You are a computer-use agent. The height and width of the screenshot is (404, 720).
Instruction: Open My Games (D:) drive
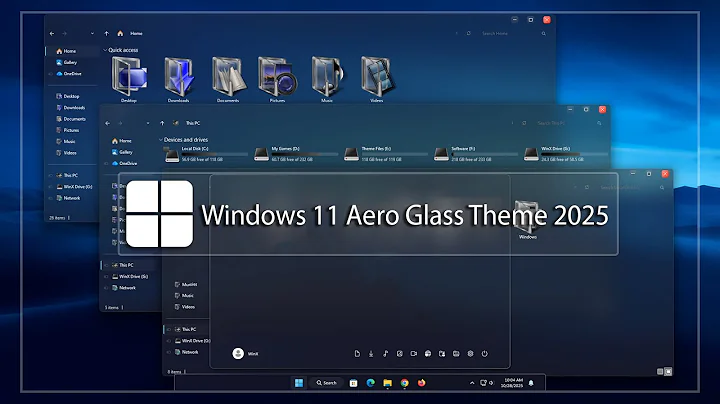tap(296, 154)
